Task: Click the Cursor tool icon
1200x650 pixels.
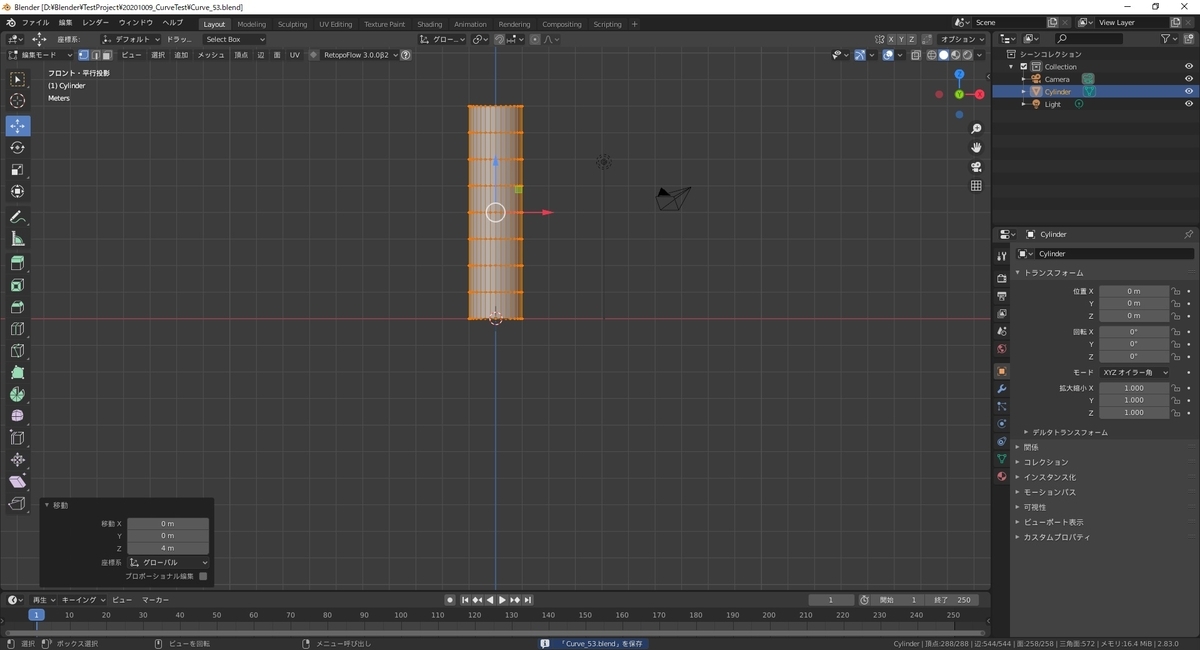Action: (x=18, y=101)
